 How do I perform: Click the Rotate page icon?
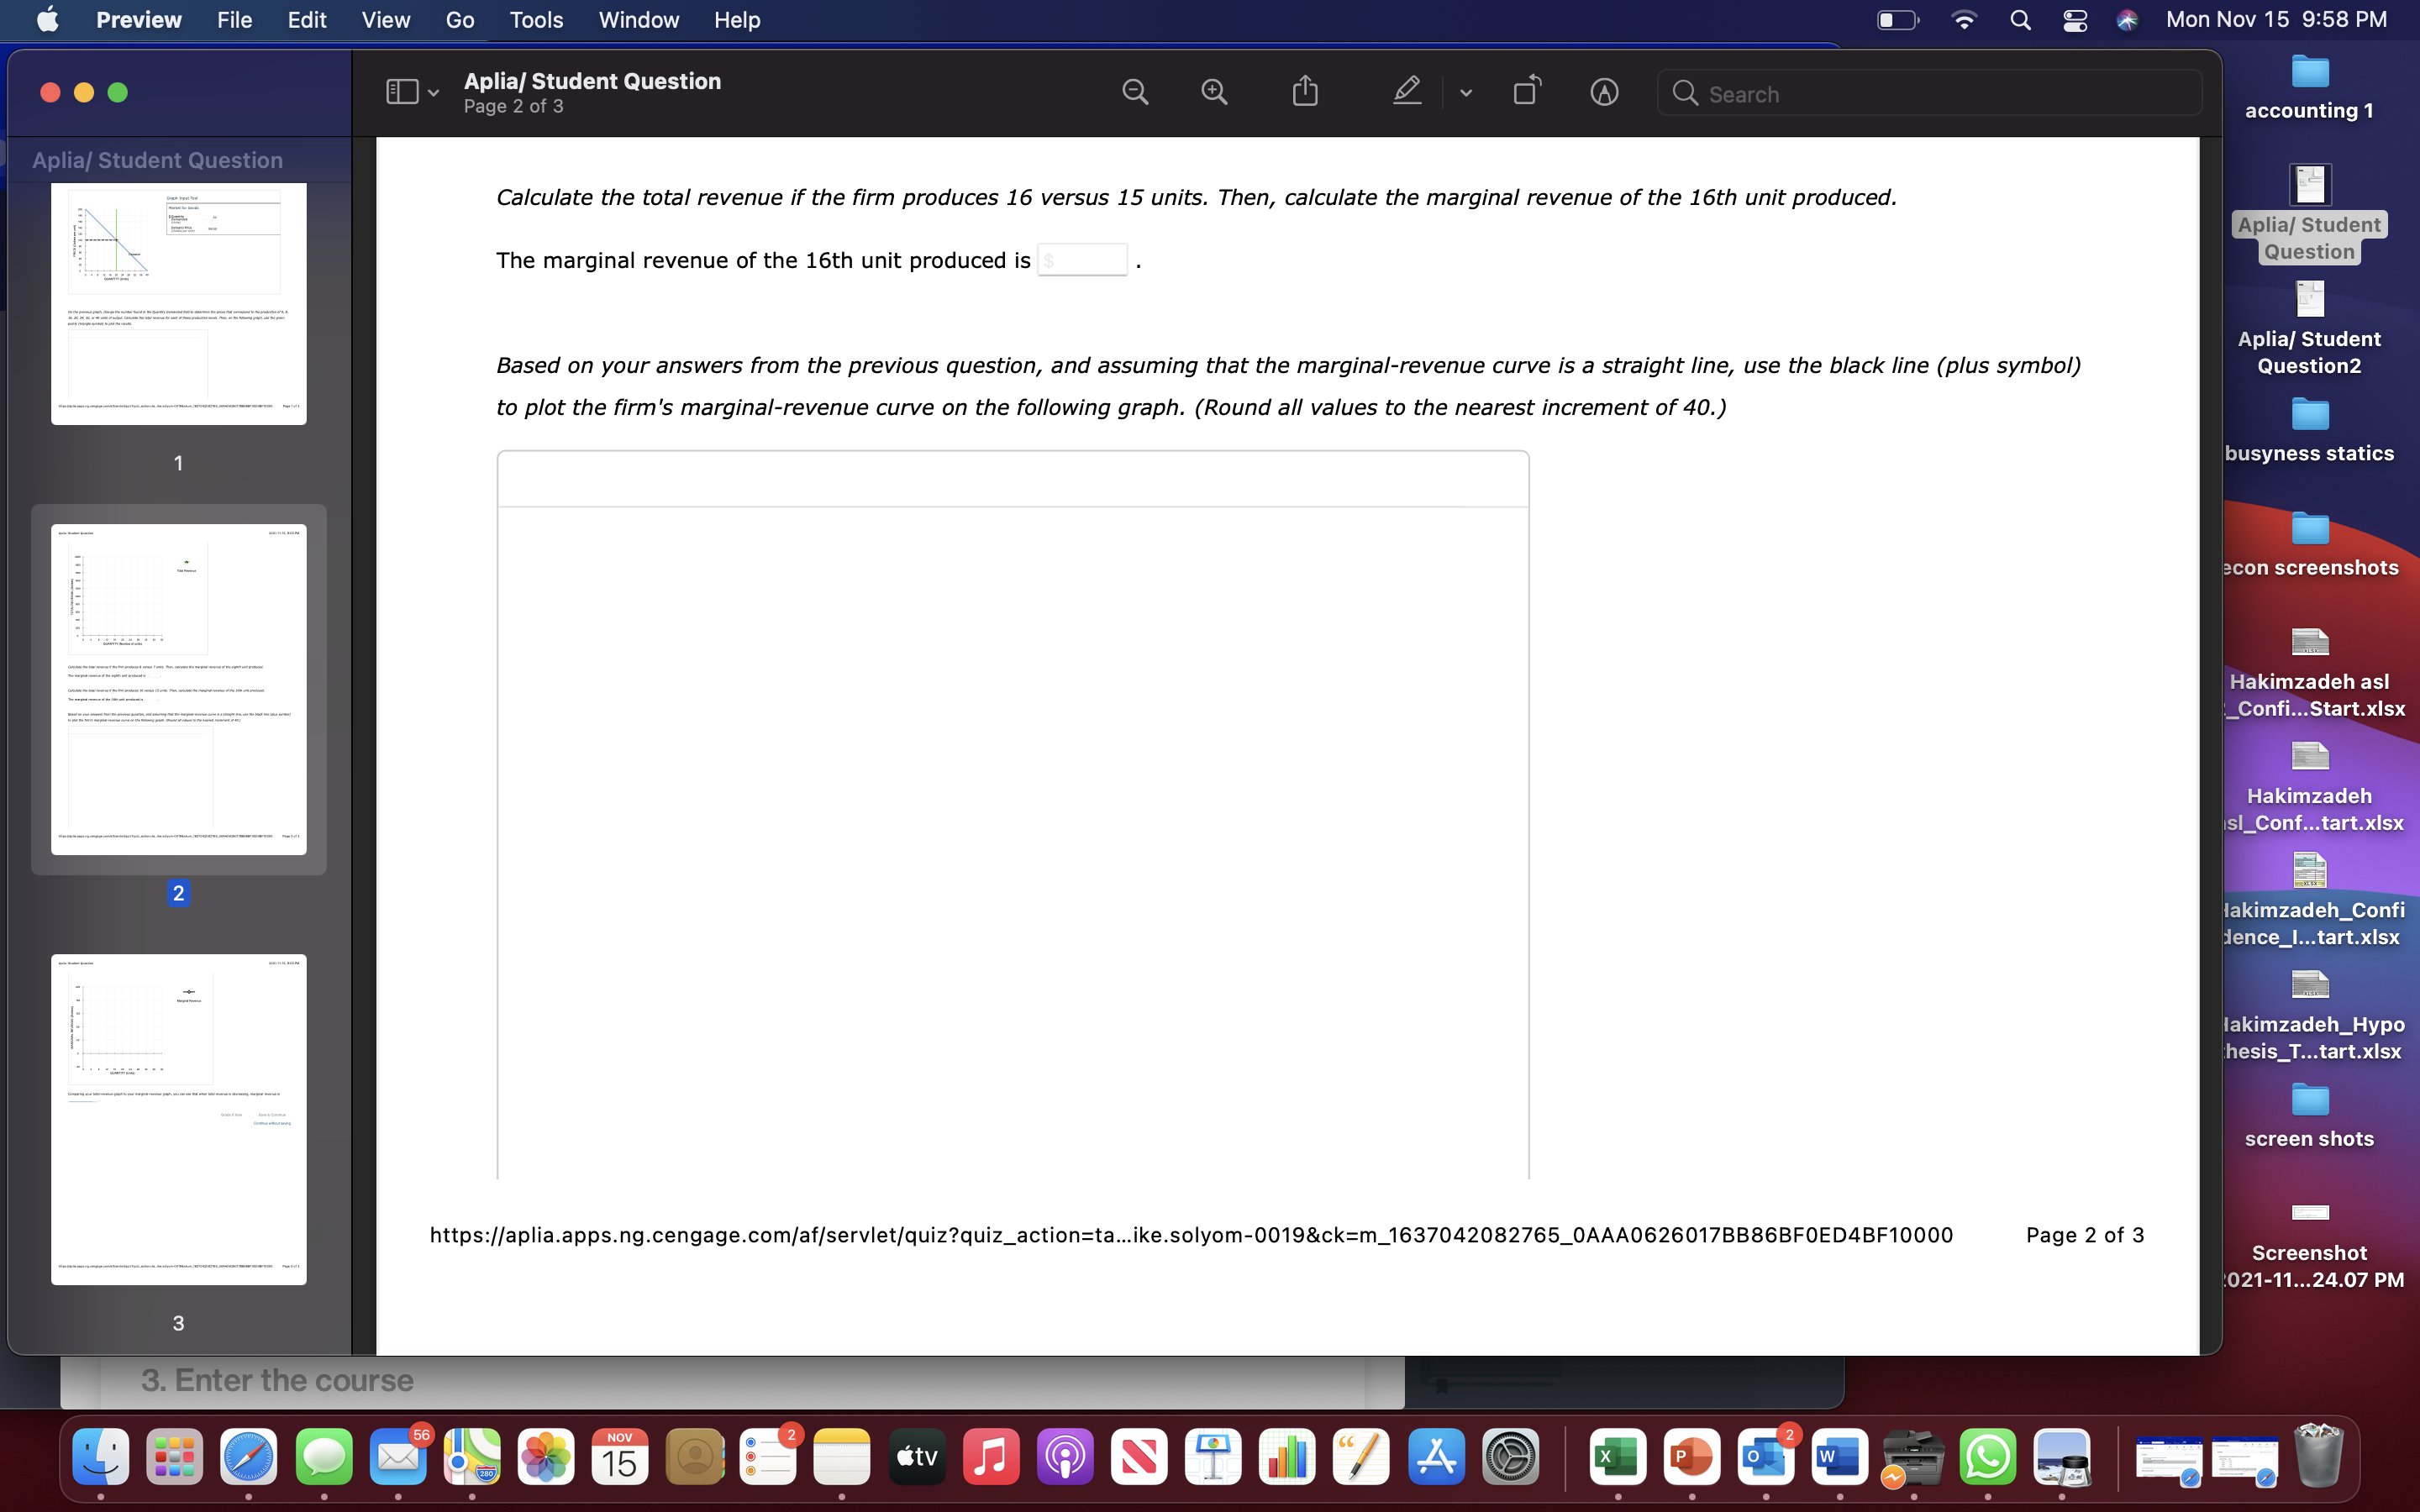(x=1527, y=92)
